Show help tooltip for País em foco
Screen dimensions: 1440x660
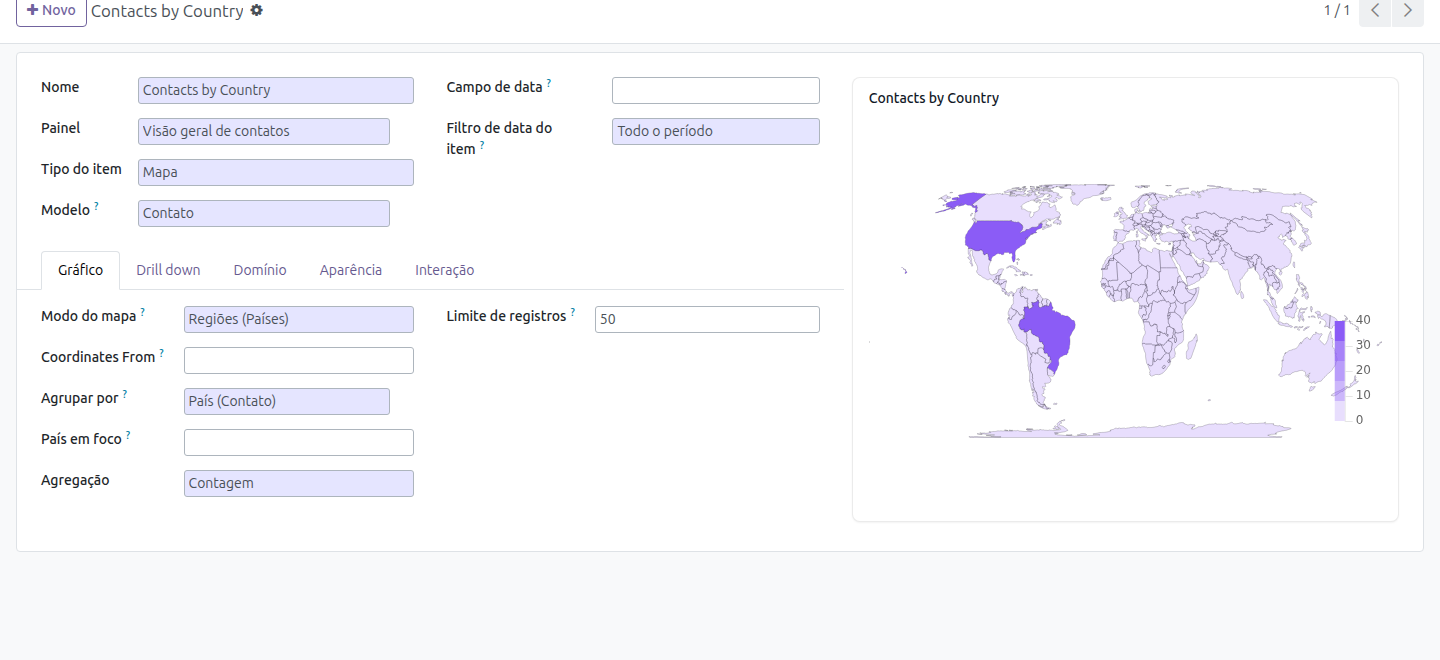tap(128, 435)
